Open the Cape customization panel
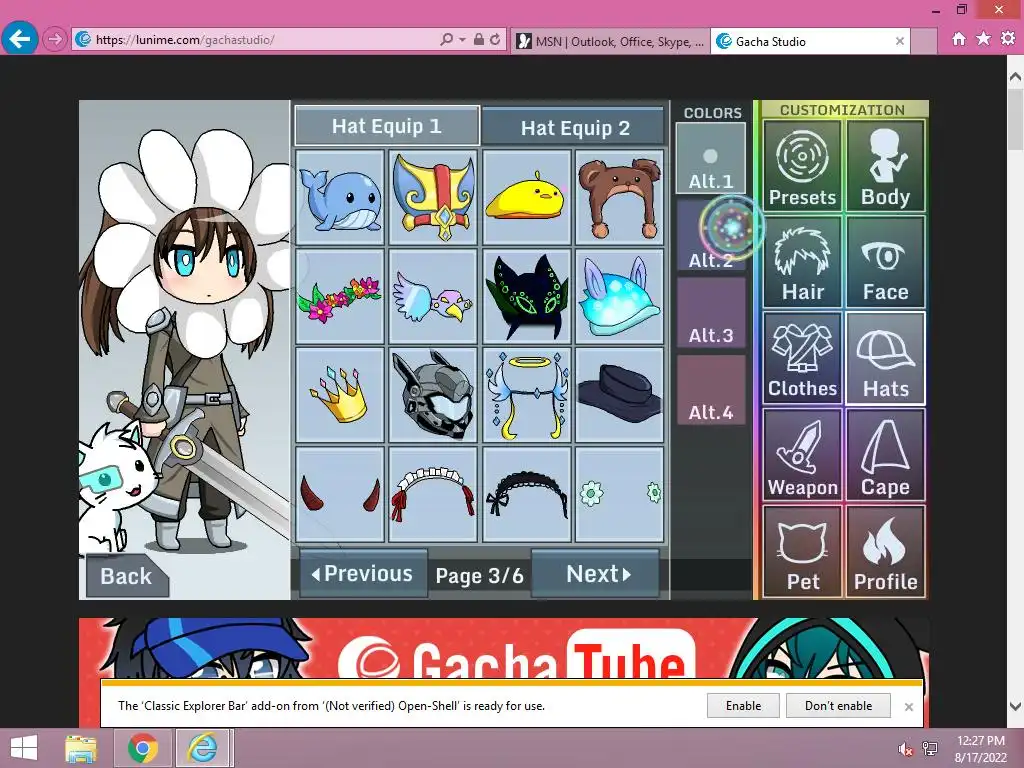Screen dimensions: 1024x768 [886, 455]
